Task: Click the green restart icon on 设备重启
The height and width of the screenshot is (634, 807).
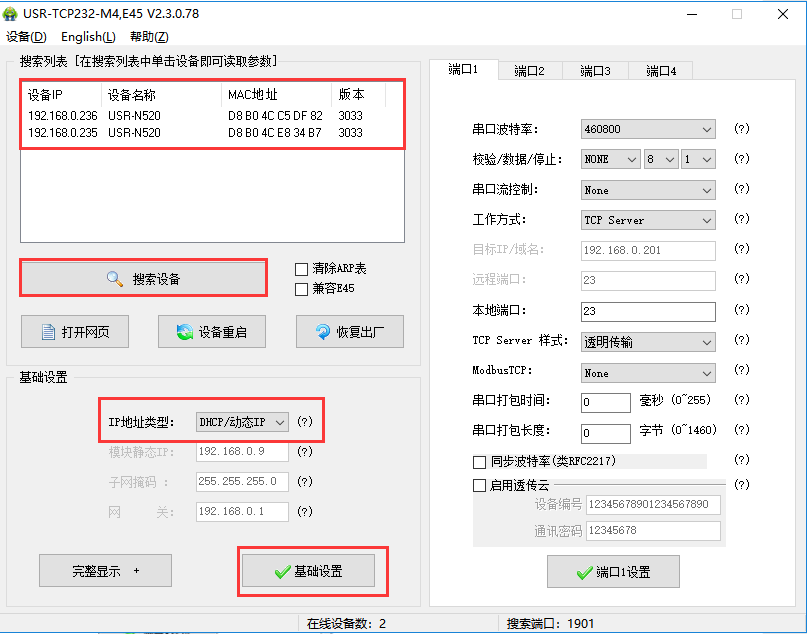Action: point(183,331)
